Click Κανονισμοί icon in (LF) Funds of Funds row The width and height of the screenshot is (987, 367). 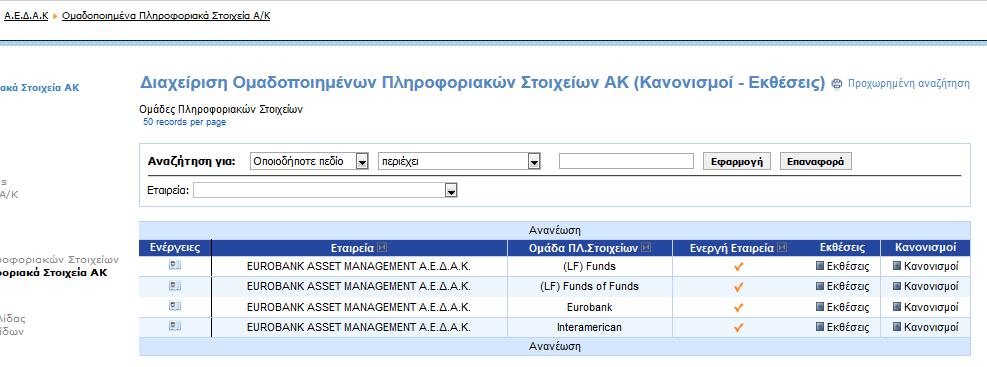pyautogui.click(x=897, y=286)
